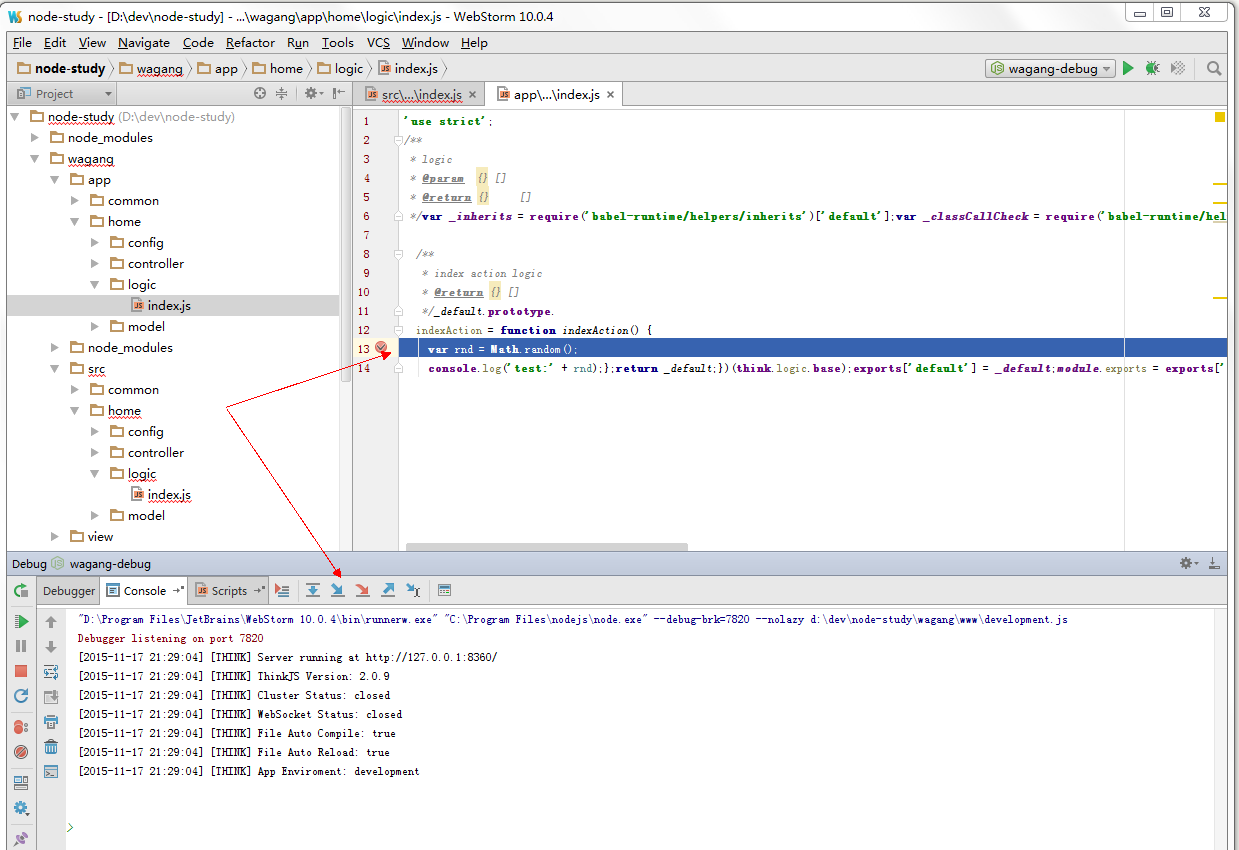1239x850 pixels.
Task: Click the editor horizontal scrollbar
Action: point(546,547)
